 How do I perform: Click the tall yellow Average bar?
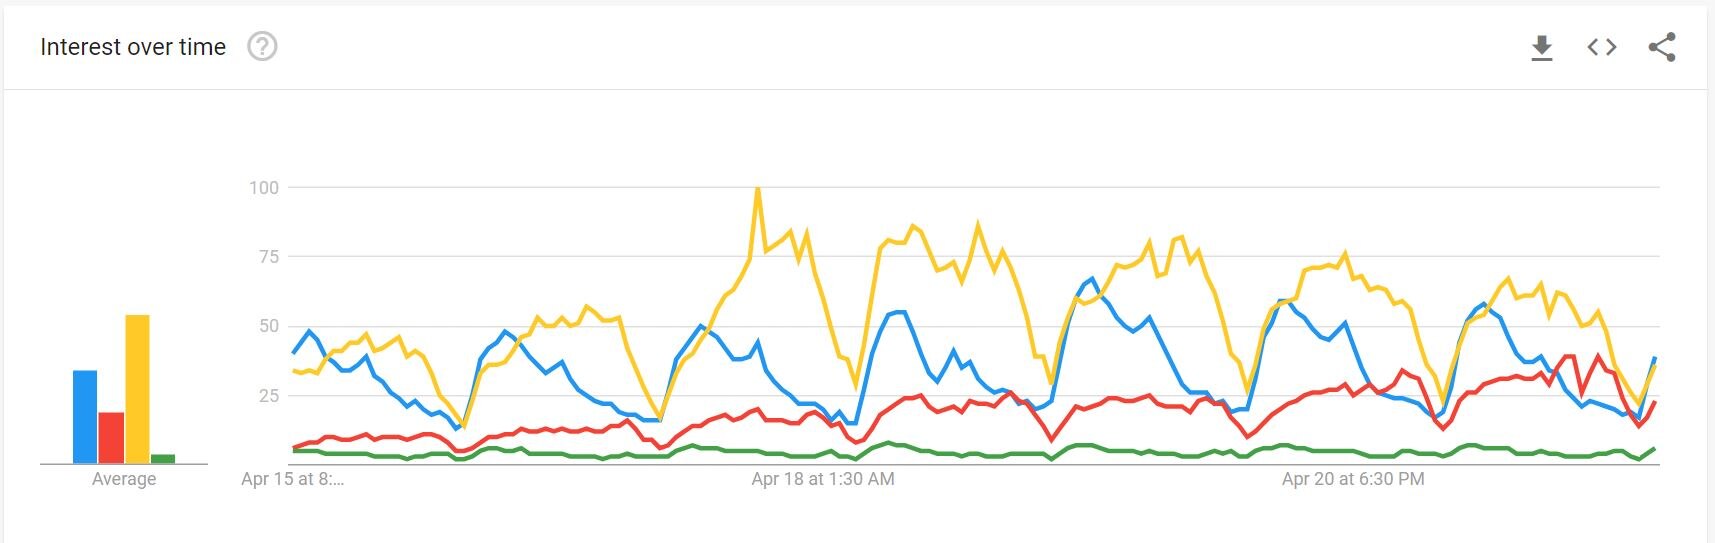[137, 389]
